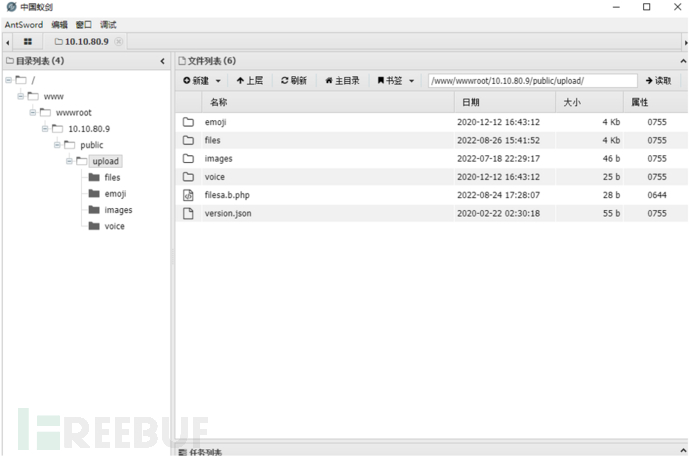Maximize the AntSword window
Screen dimensions: 690x457
646,7
